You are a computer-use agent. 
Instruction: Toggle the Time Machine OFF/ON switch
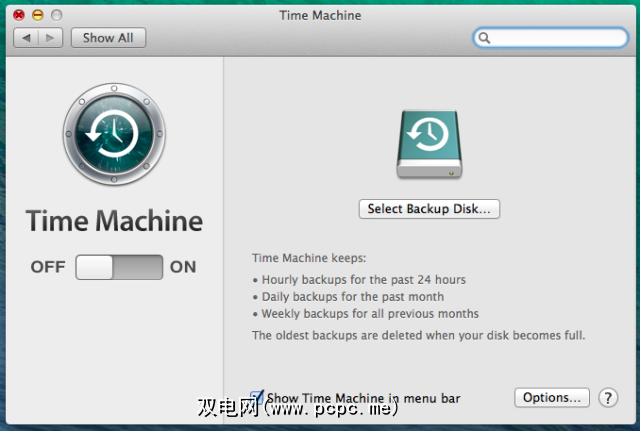coord(119,267)
